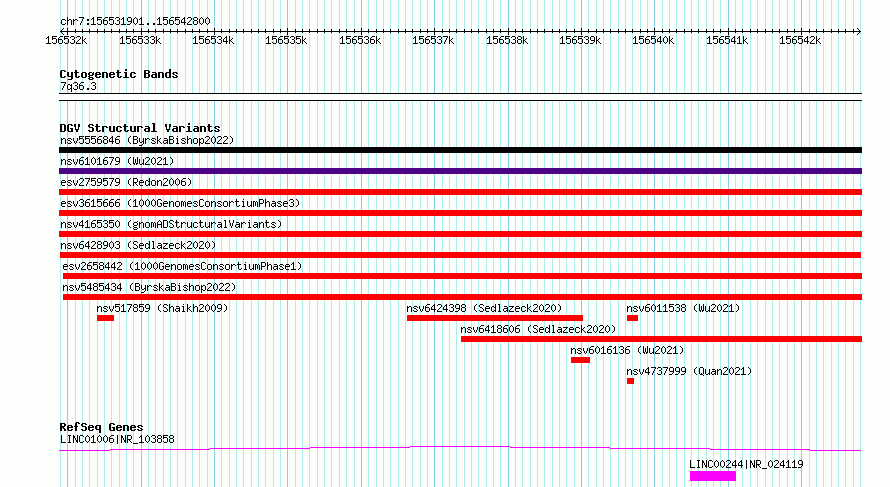Click the nsv6101679 (Wu2021) label

tap(117, 161)
